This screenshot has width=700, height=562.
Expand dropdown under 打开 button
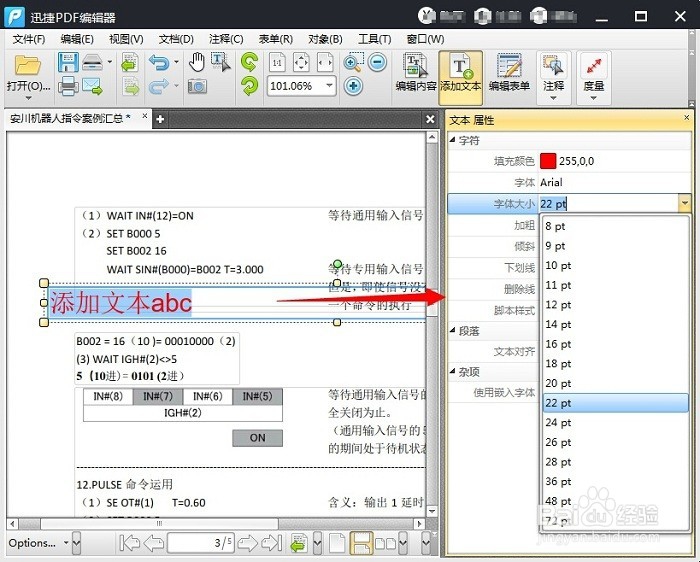click(x=28, y=98)
